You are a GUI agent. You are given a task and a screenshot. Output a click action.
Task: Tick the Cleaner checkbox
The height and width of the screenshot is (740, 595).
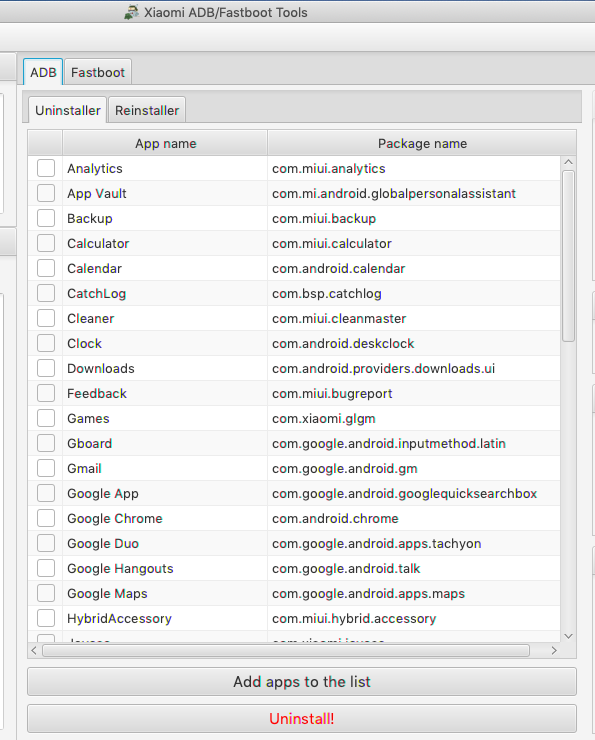pos(46,318)
